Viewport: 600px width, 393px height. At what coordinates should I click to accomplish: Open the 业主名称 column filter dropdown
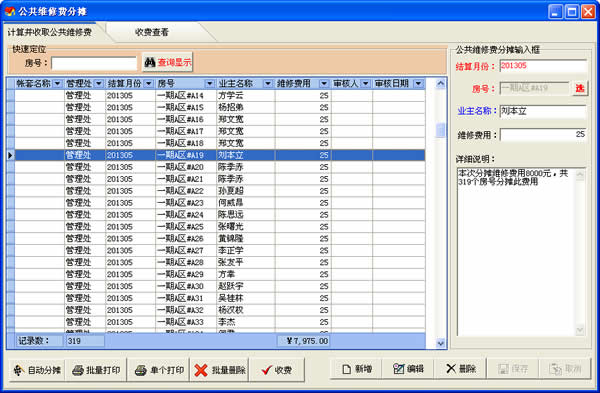[268, 83]
